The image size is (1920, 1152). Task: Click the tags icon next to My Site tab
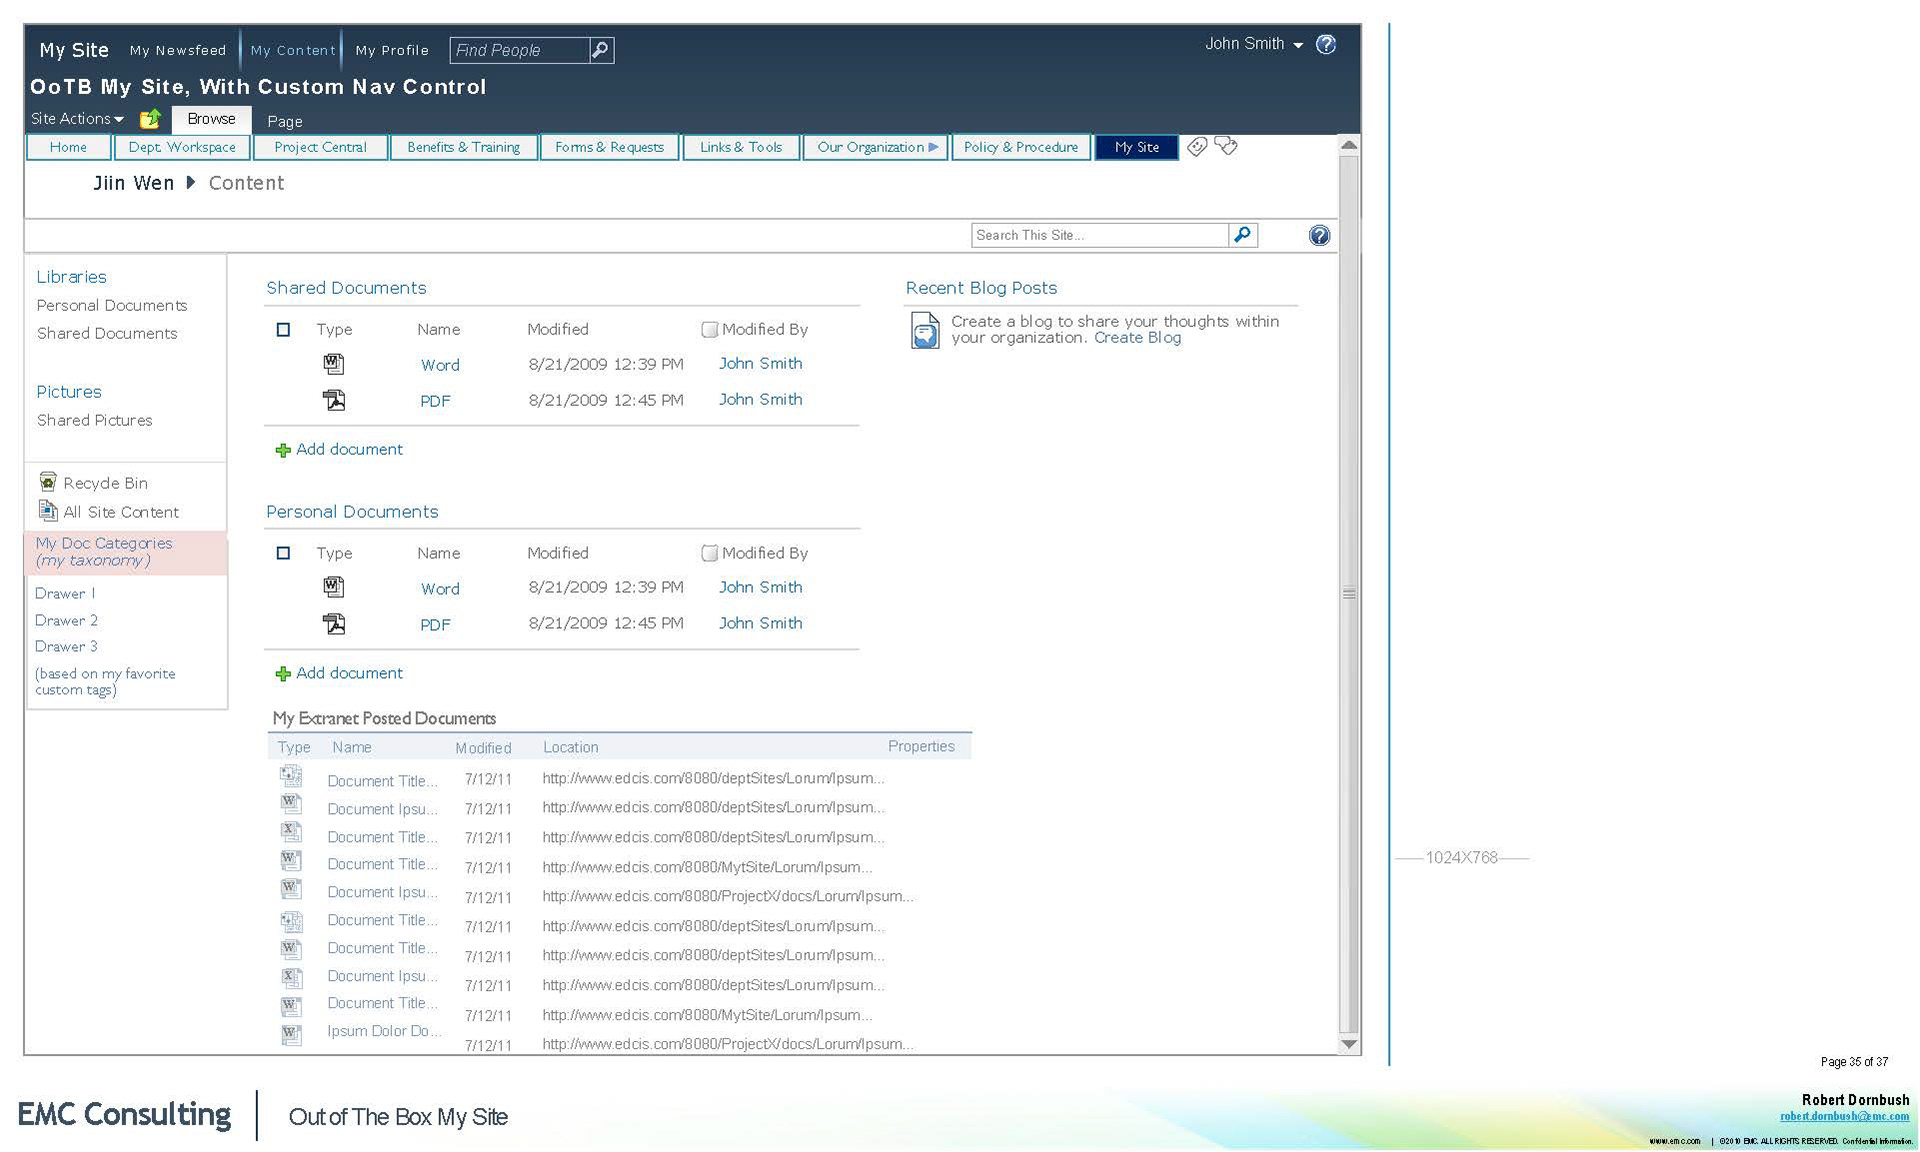tap(1197, 147)
